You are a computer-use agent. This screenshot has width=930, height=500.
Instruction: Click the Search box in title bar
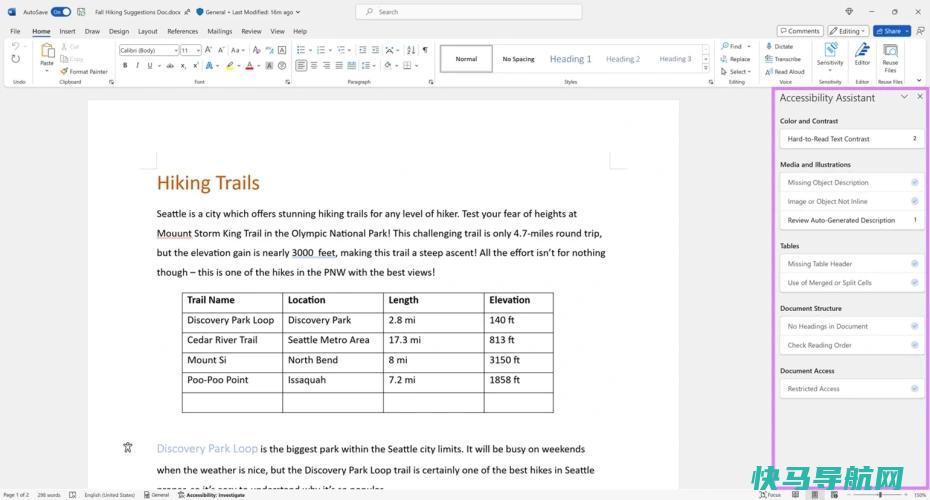coord(469,12)
